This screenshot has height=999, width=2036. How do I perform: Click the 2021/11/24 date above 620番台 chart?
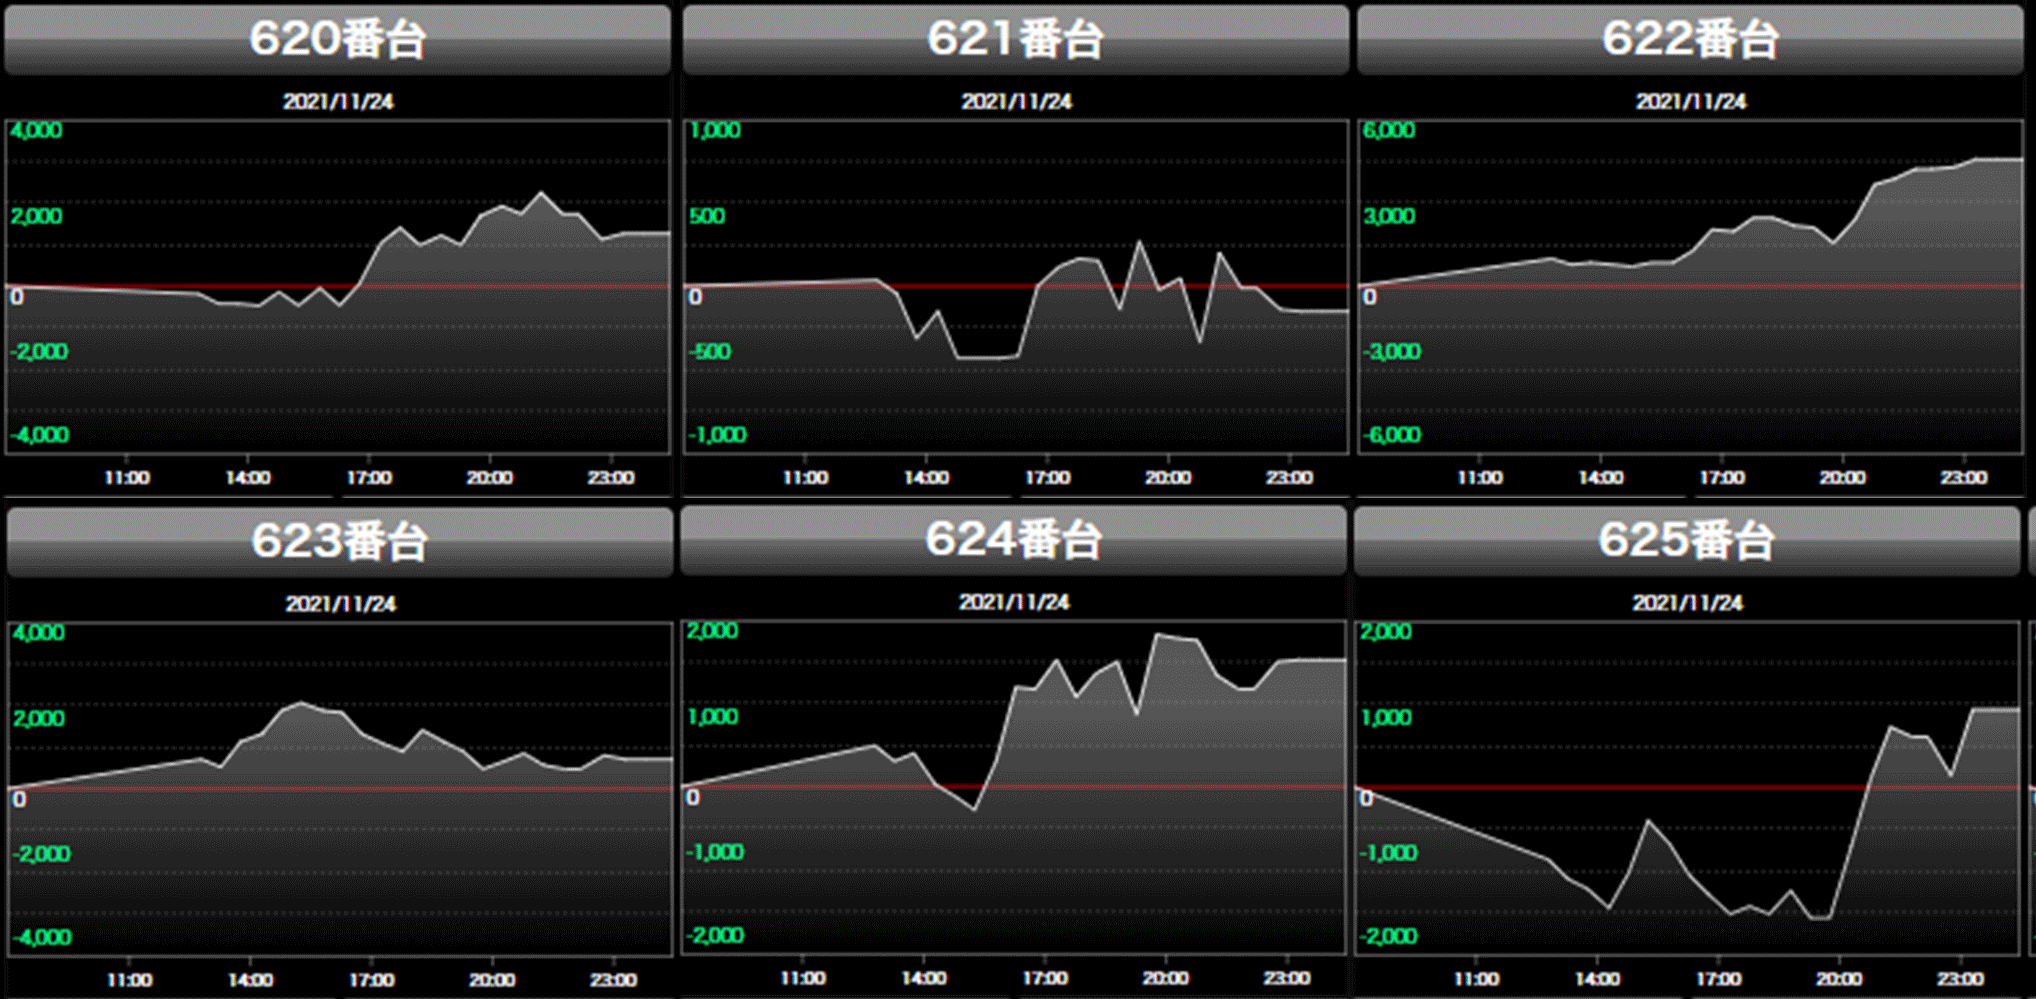(x=338, y=101)
